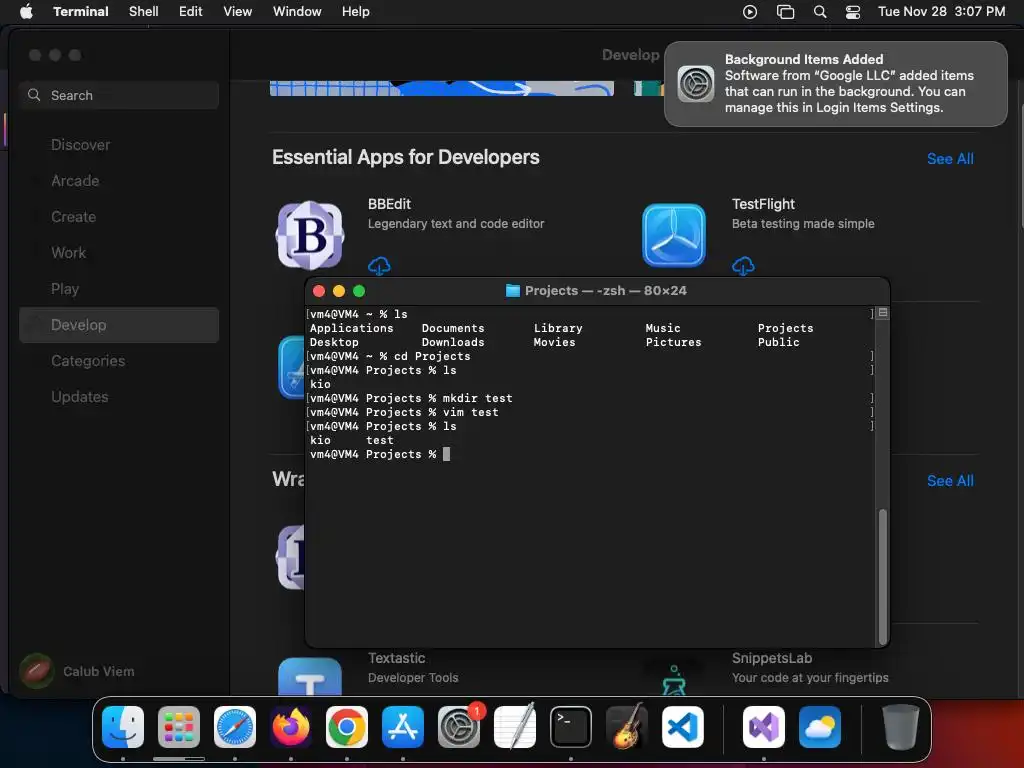The width and height of the screenshot is (1024, 768).
Task: Open the Shell menu
Action: [x=144, y=11]
